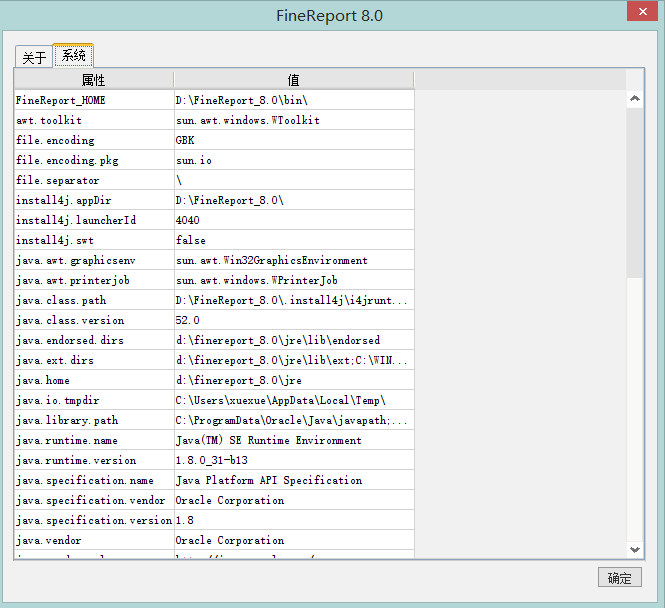This screenshot has width=665, height=608.
Task: Select the java.runtime.version property cell
Action: pos(94,460)
